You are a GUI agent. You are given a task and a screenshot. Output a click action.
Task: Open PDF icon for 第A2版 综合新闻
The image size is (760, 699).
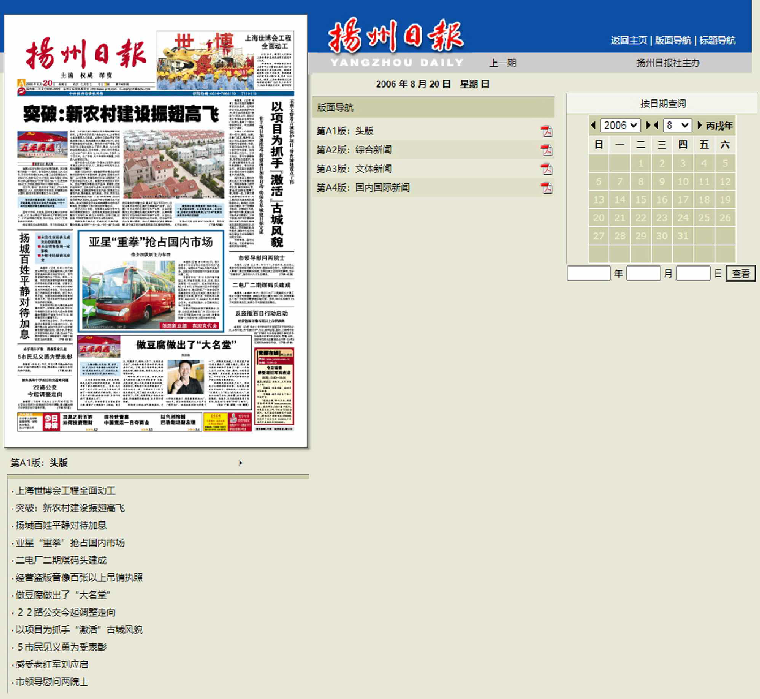(546, 150)
